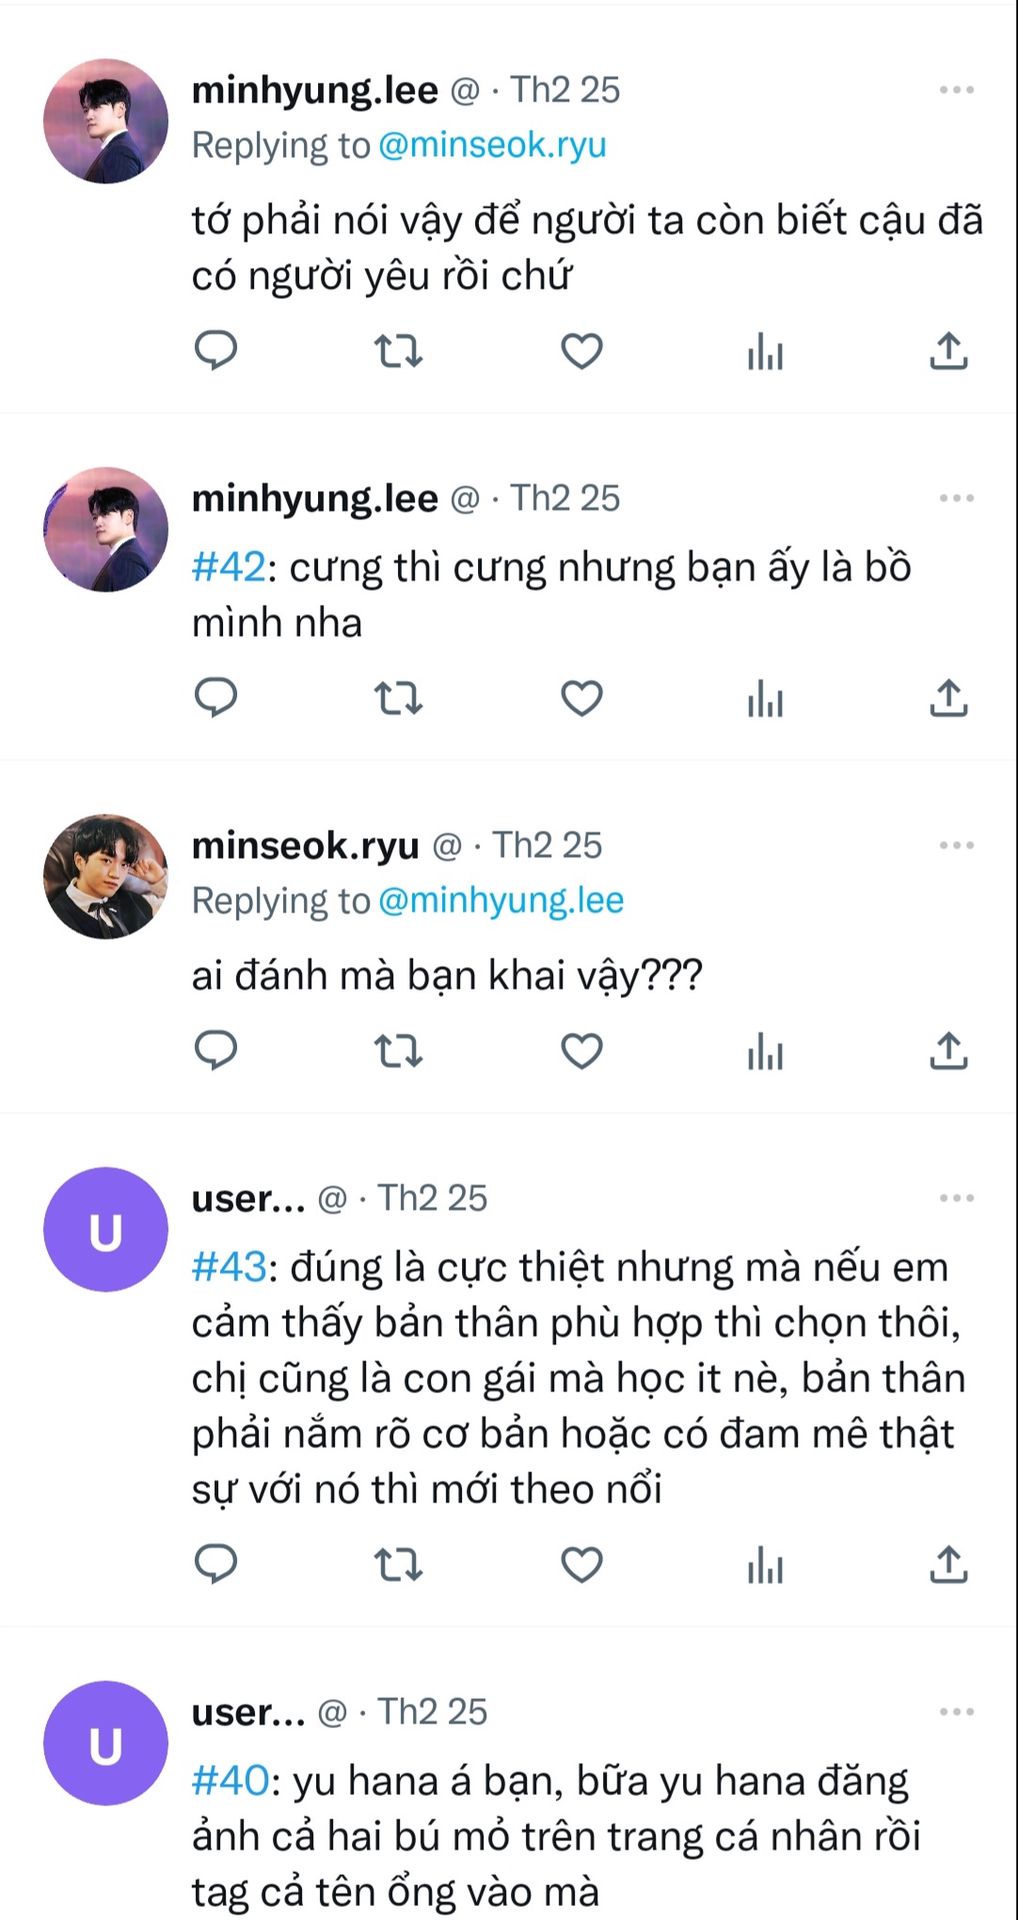The height and width of the screenshot is (1920, 1018).
Task: View analytics of the #42 tweet
Action: [x=765, y=697]
